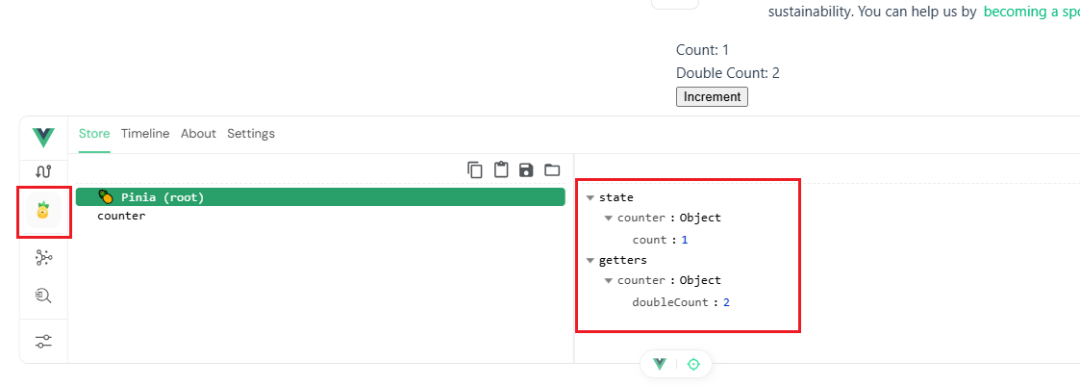The image size is (1080, 387).
Task: Click the Vue logo in devtools header
Action: pos(43,136)
